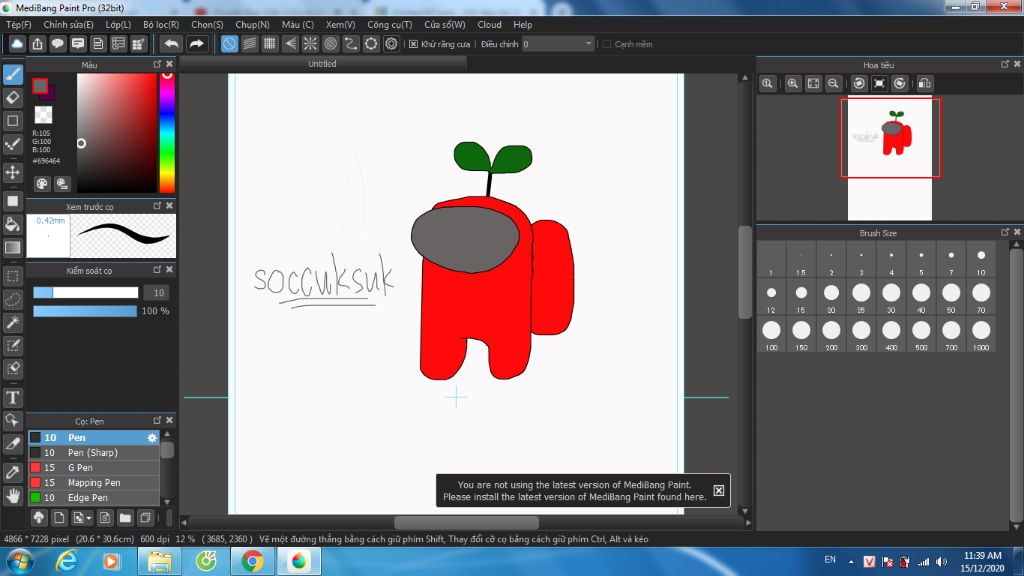Zoom in on the navigator panel
Screen dimensions: 1024x576
coord(793,84)
